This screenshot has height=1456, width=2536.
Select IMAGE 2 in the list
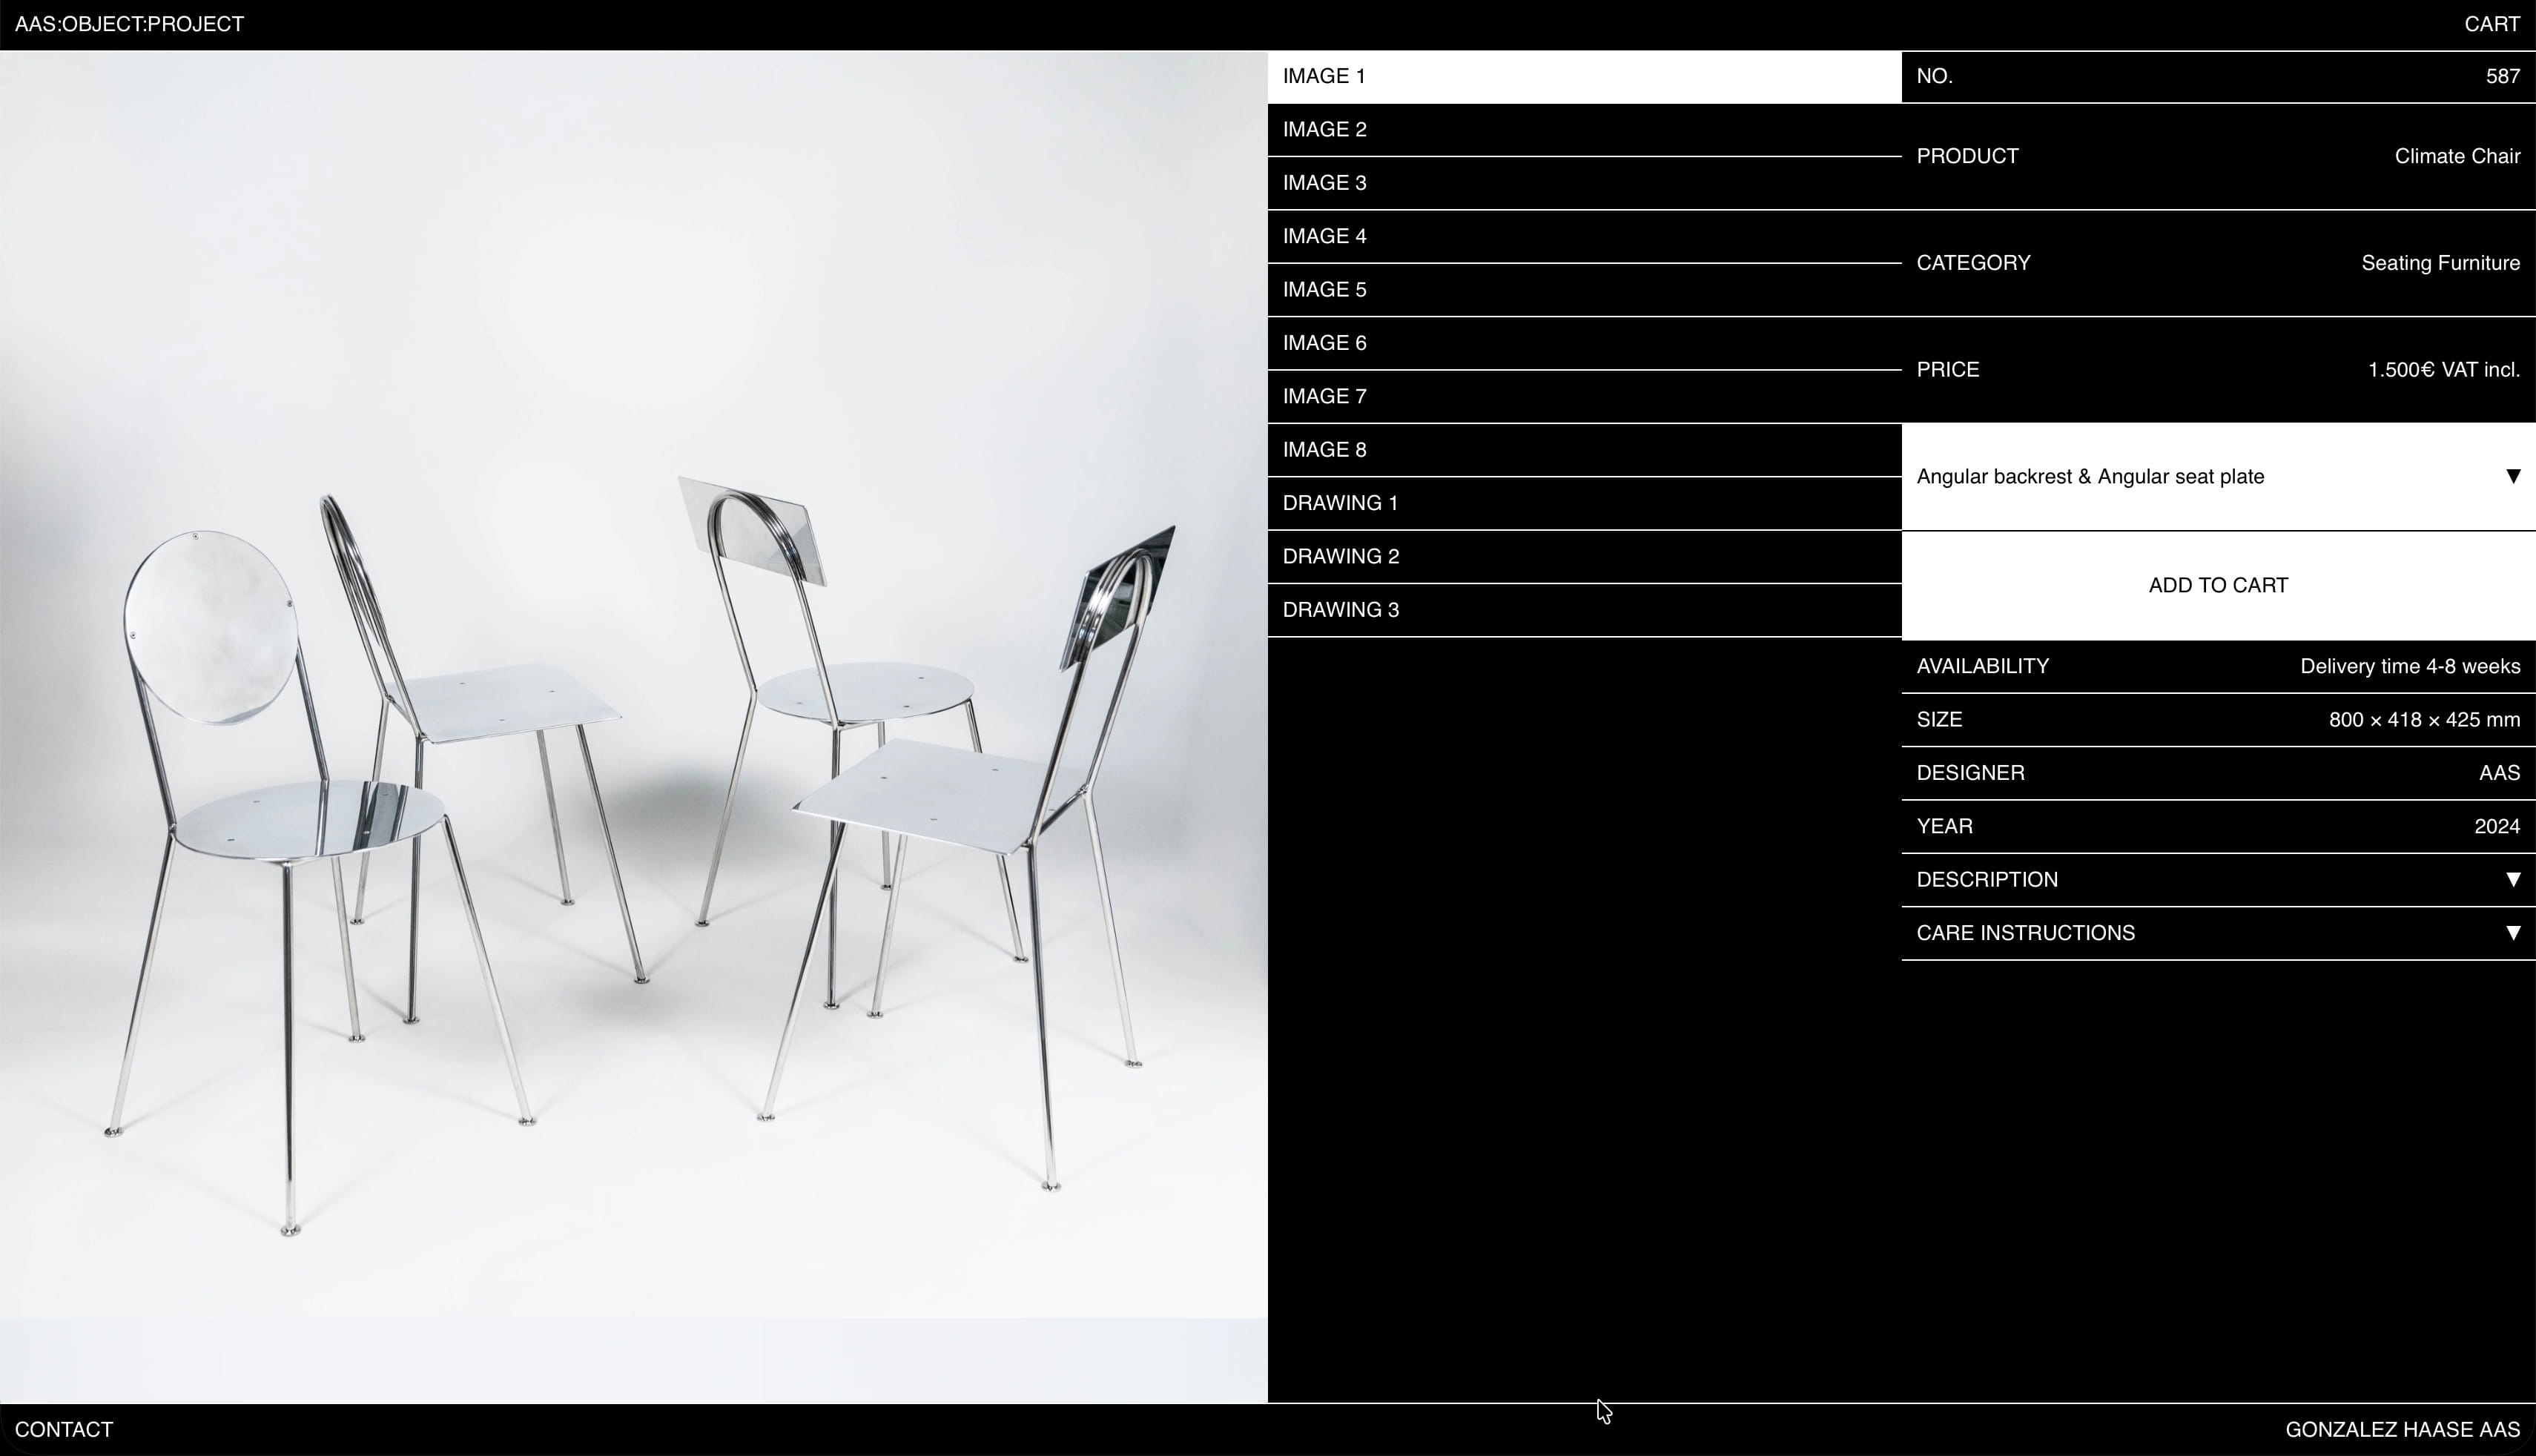pyautogui.click(x=1324, y=130)
